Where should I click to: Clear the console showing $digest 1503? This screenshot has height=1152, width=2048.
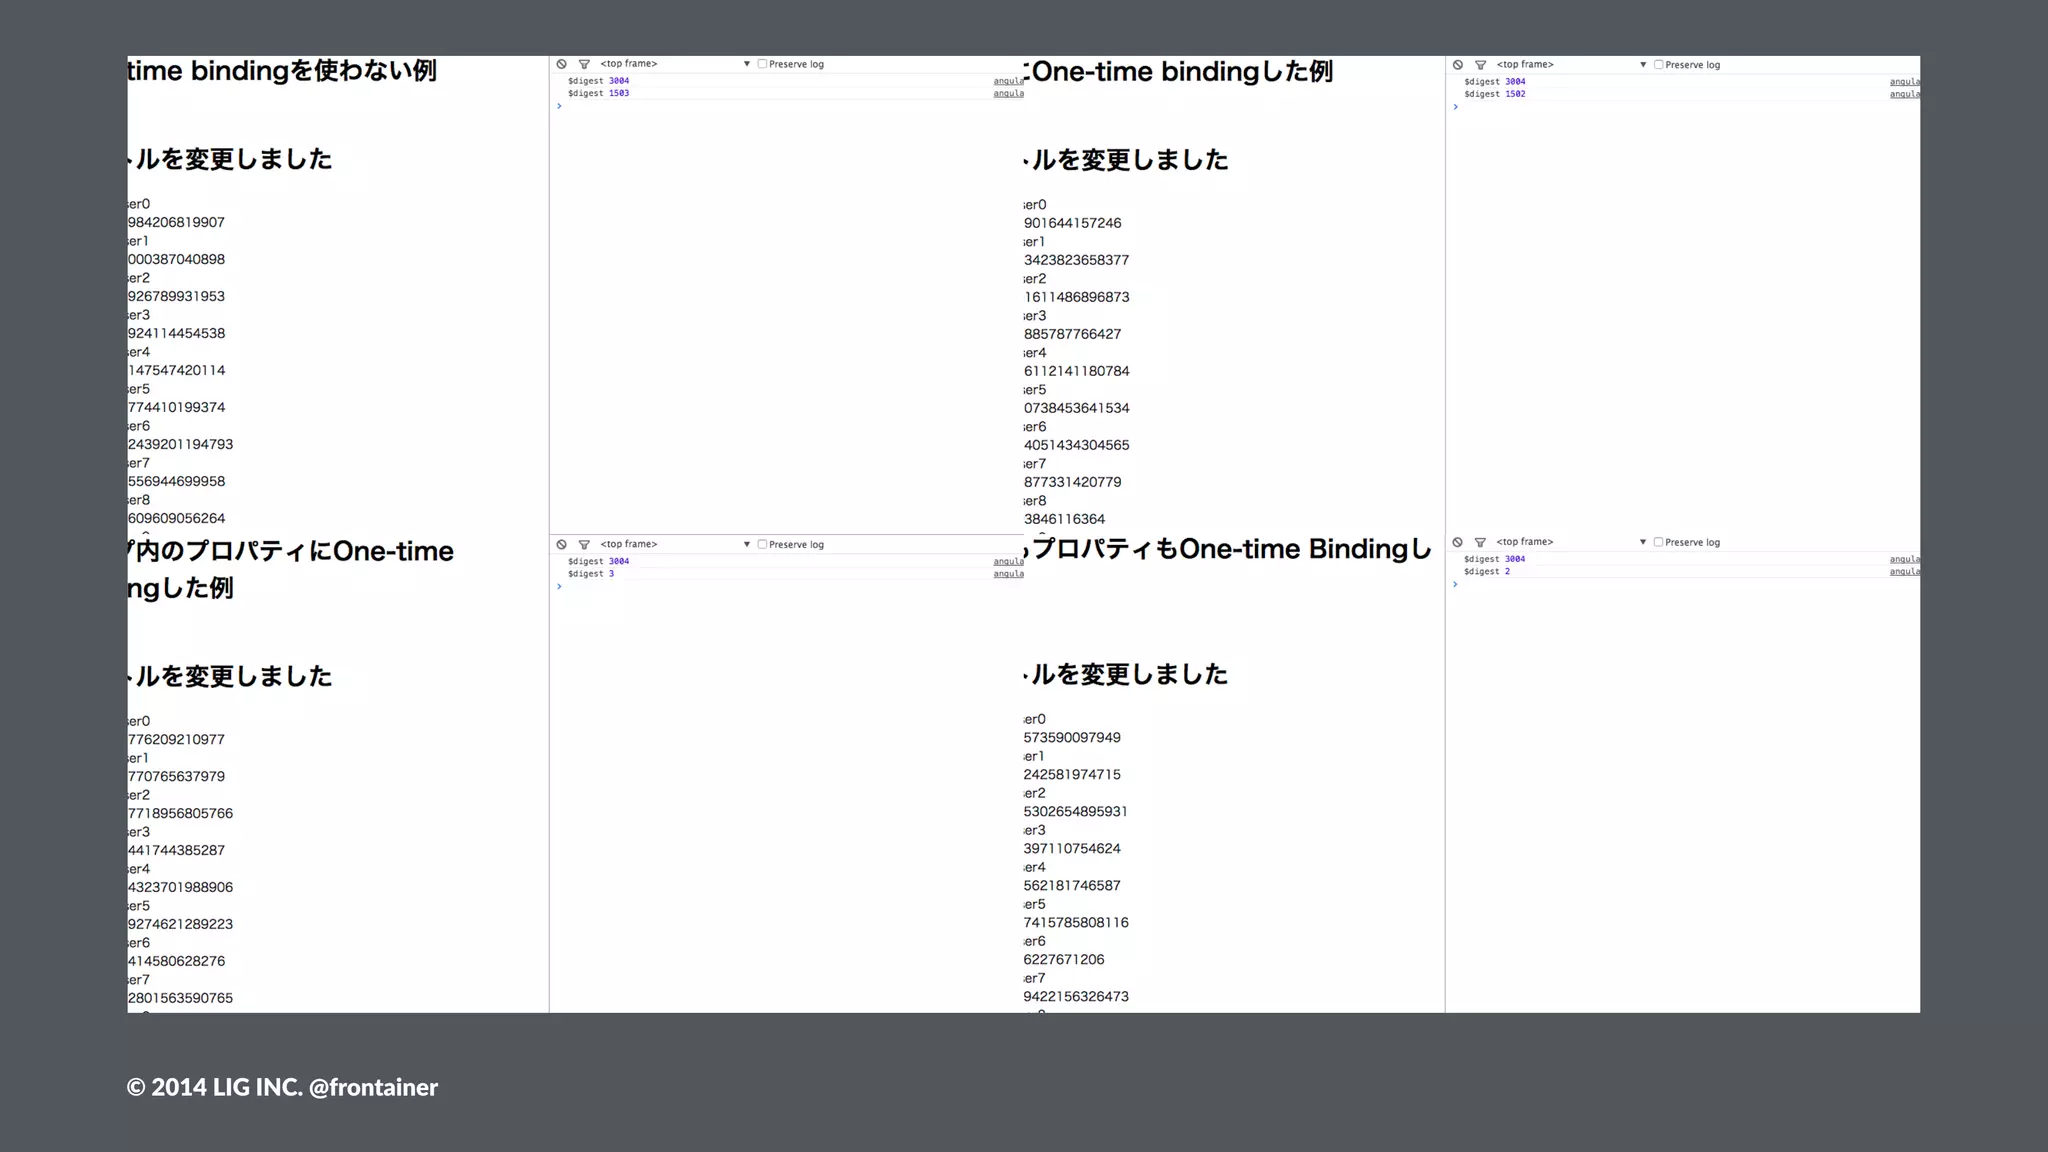point(562,64)
